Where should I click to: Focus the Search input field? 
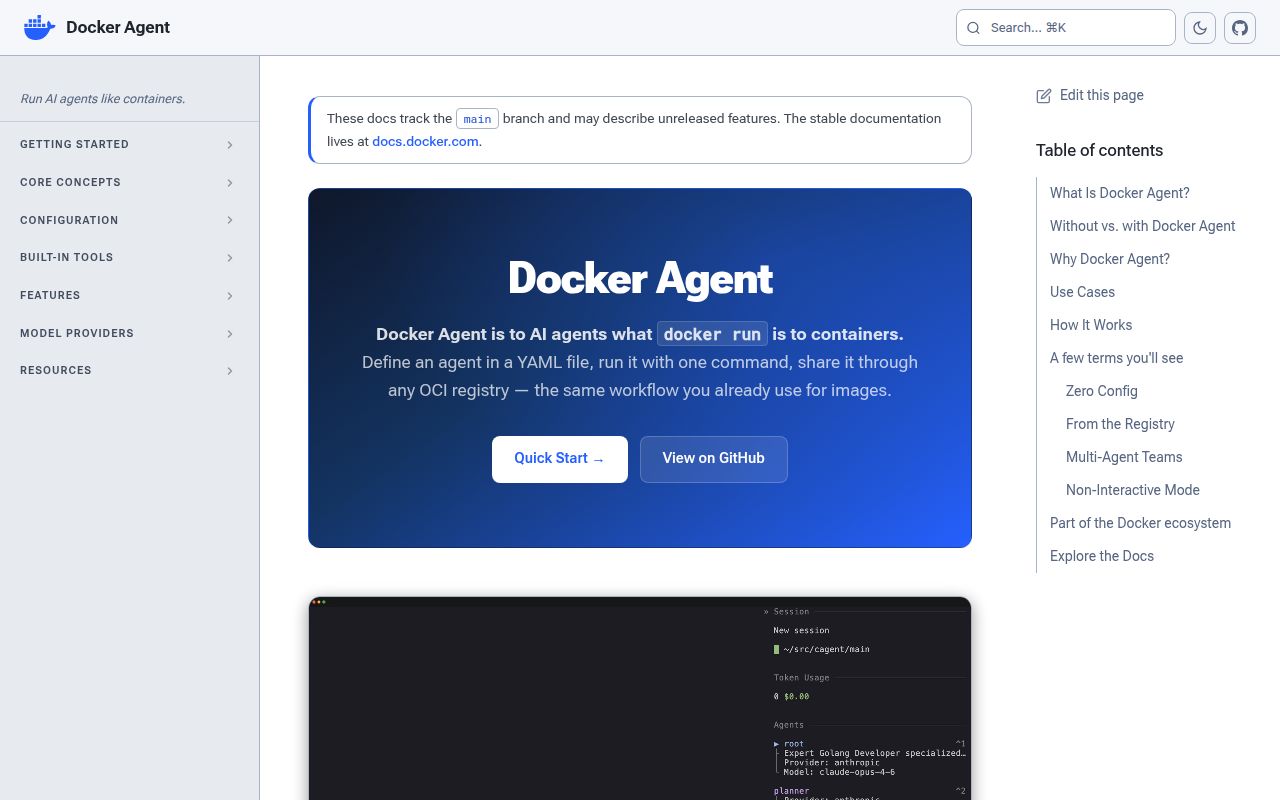point(1066,28)
